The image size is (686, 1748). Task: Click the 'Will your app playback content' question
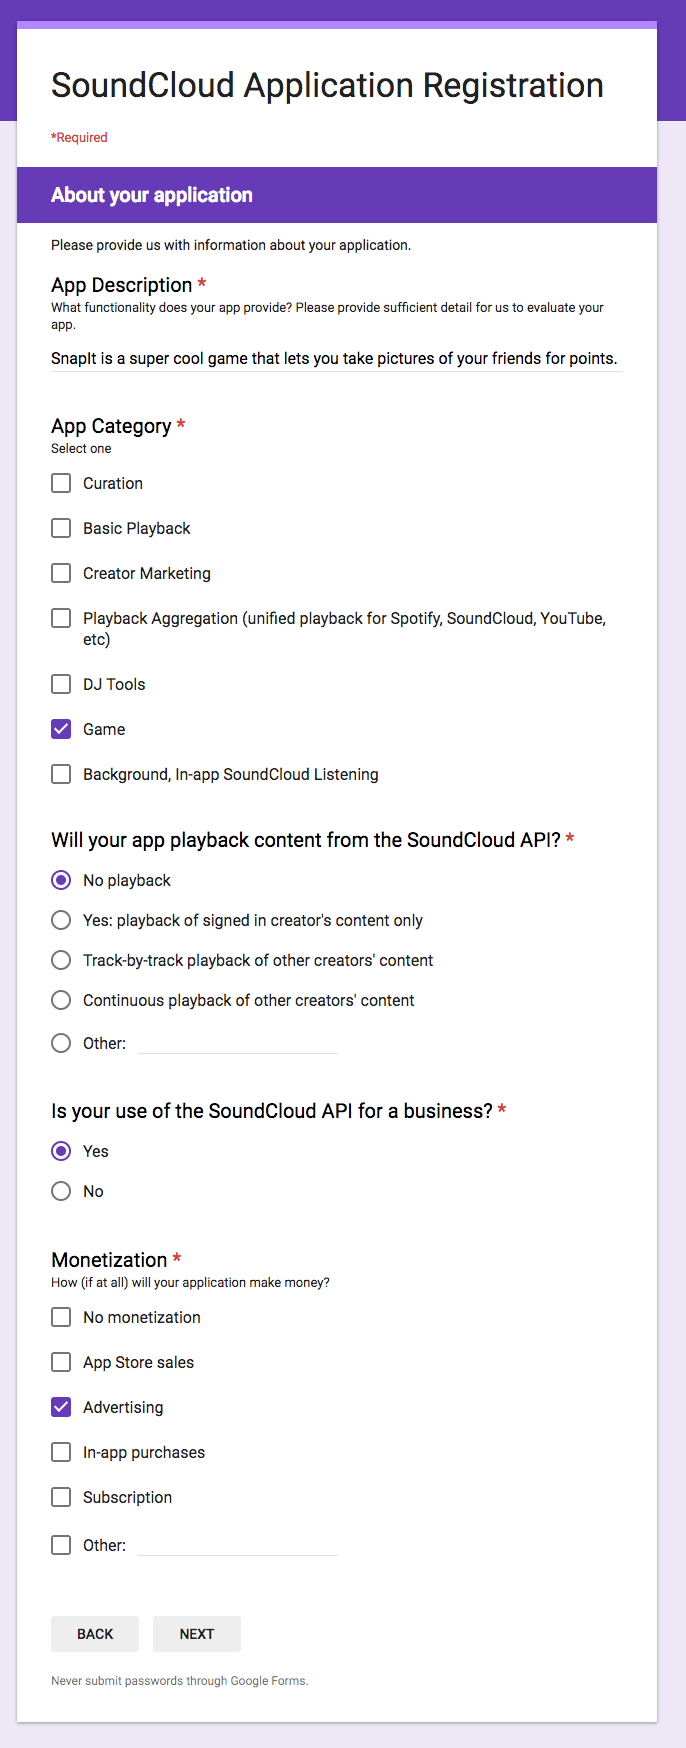[313, 840]
